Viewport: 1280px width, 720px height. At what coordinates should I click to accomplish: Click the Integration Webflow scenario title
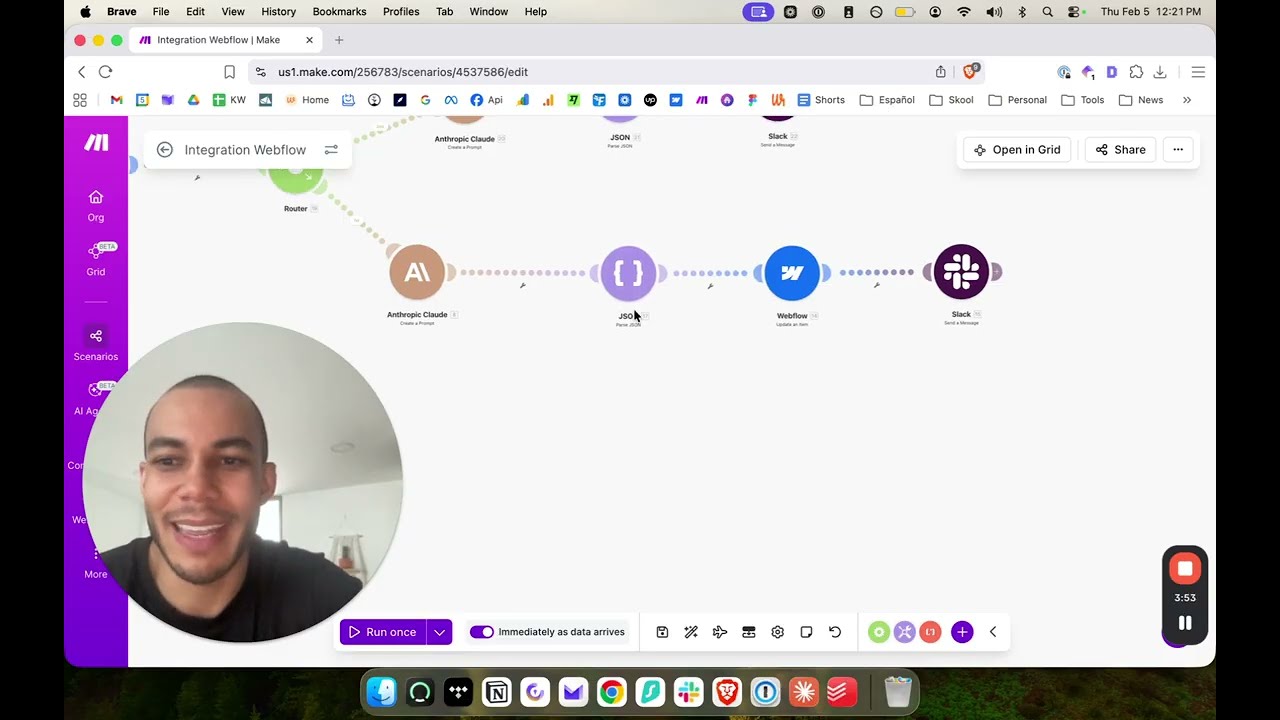245,150
